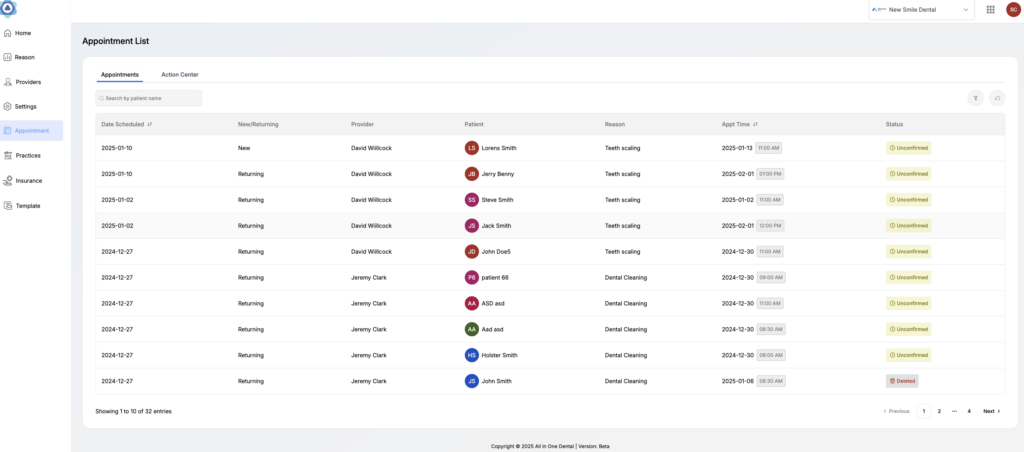Open Insurance section in sidebar
1024x452 pixels.
tap(29, 181)
